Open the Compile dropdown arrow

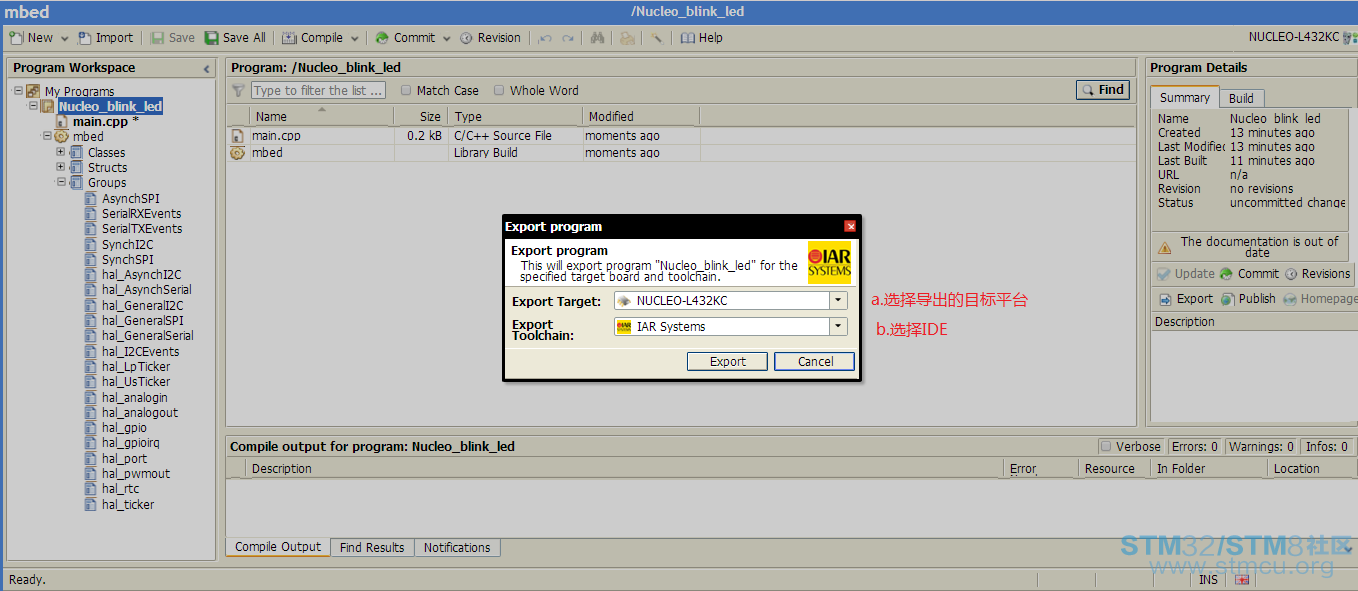354,38
